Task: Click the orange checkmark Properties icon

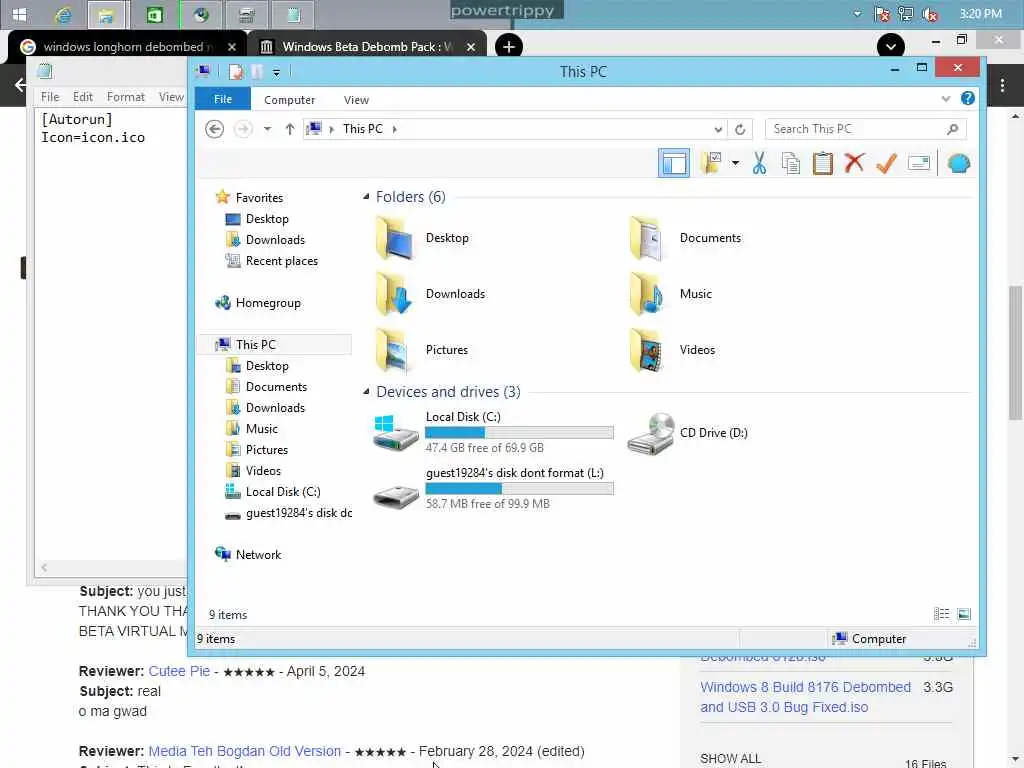Action: [886, 163]
